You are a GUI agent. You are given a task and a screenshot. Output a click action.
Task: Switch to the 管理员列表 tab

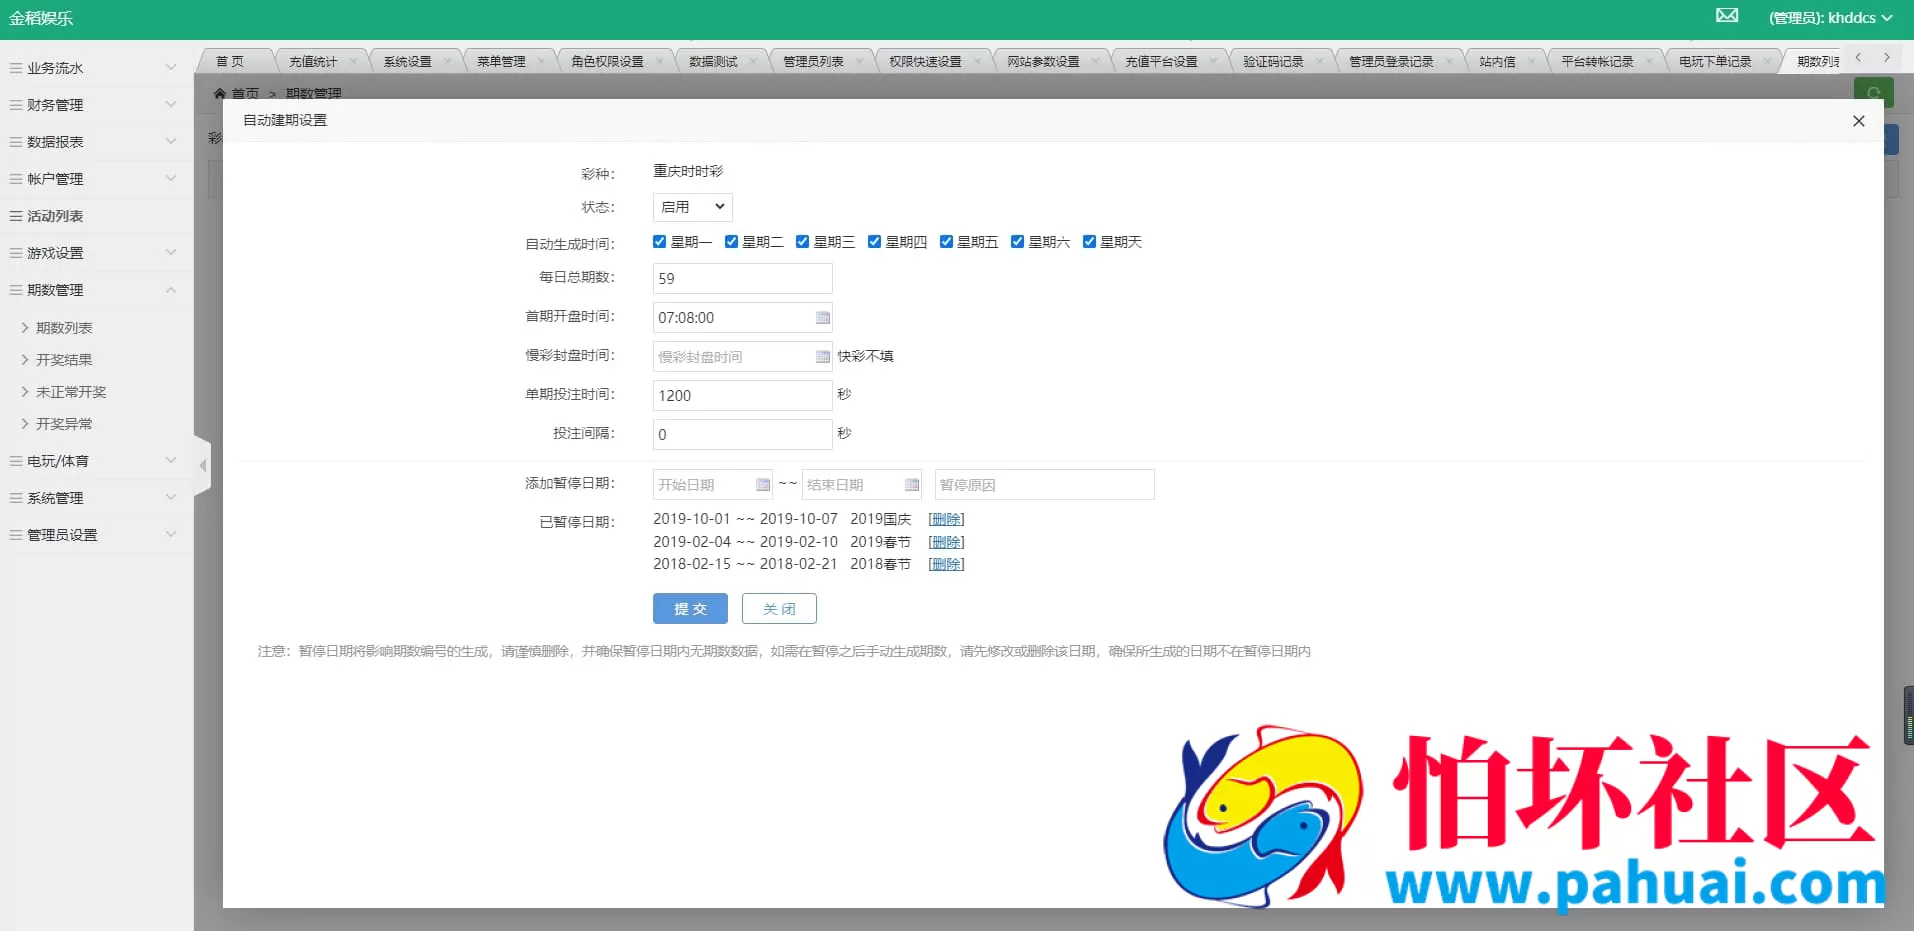[x=815, y=60]
